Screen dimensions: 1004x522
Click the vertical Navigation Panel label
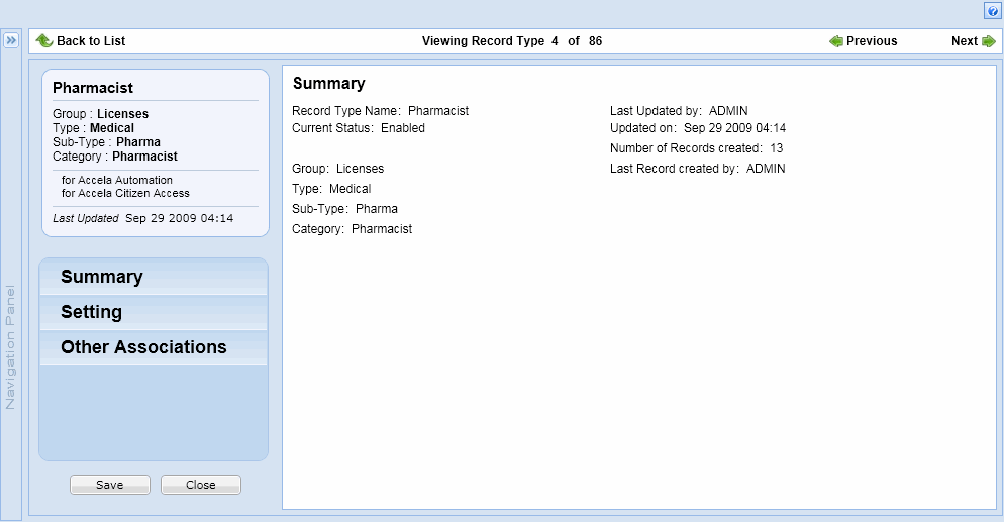coord(11,347)
